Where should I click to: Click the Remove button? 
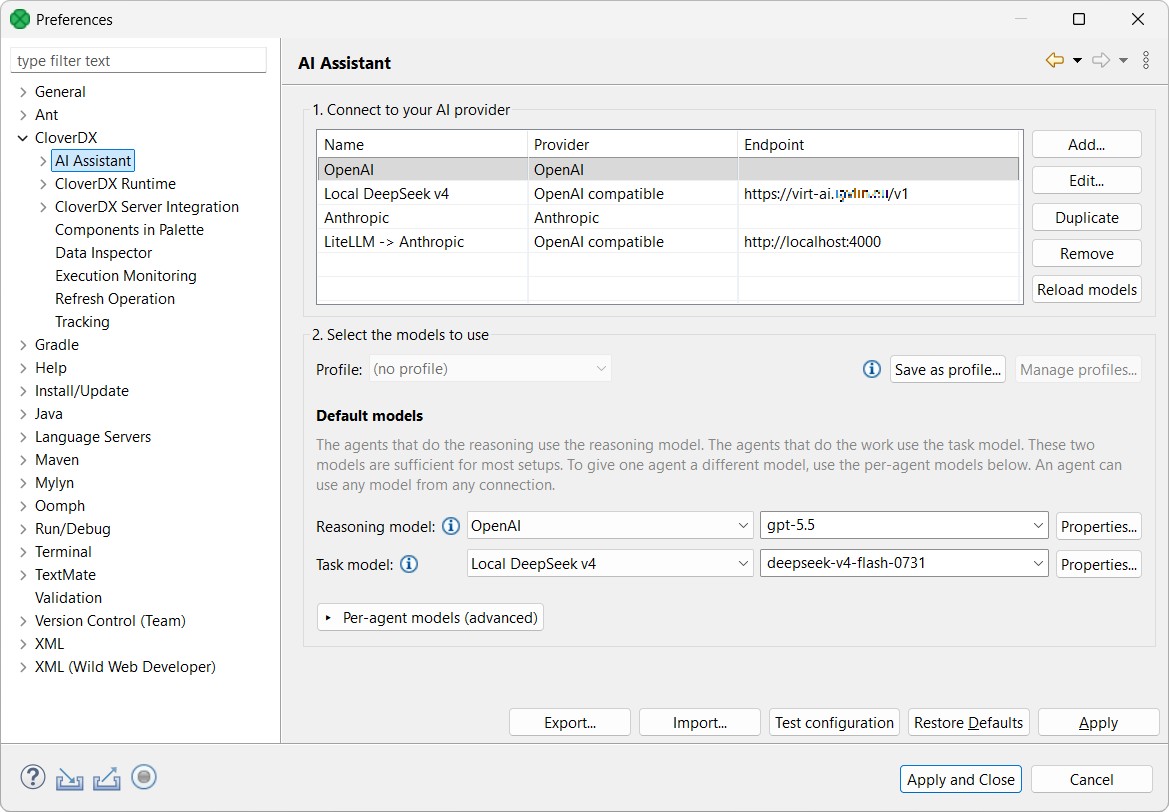pos(1086,254)
